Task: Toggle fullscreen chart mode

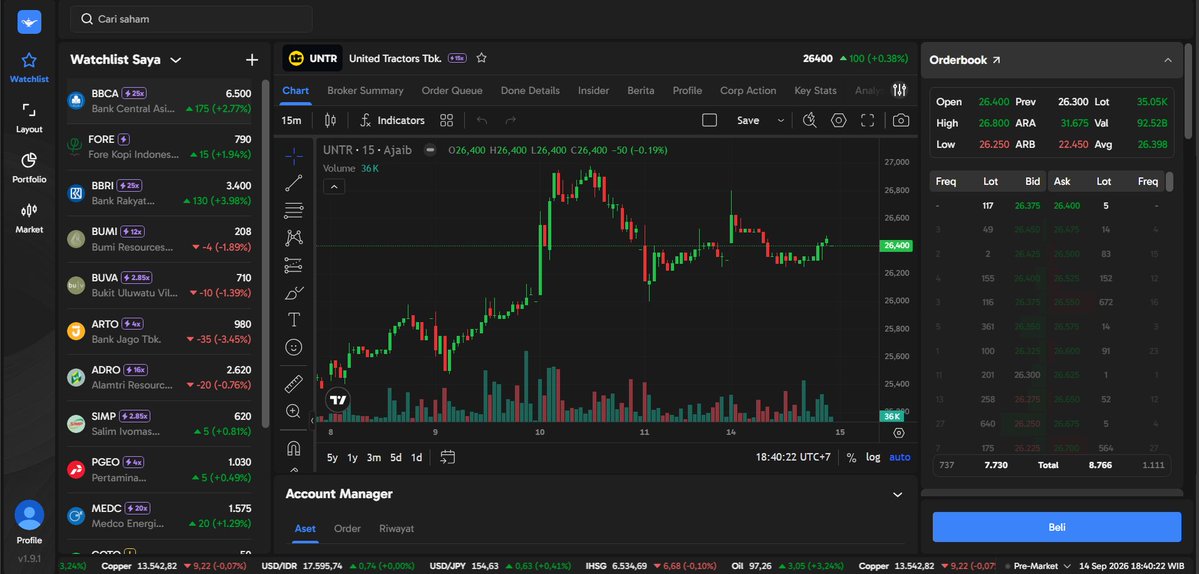Action: pos(867,120)
